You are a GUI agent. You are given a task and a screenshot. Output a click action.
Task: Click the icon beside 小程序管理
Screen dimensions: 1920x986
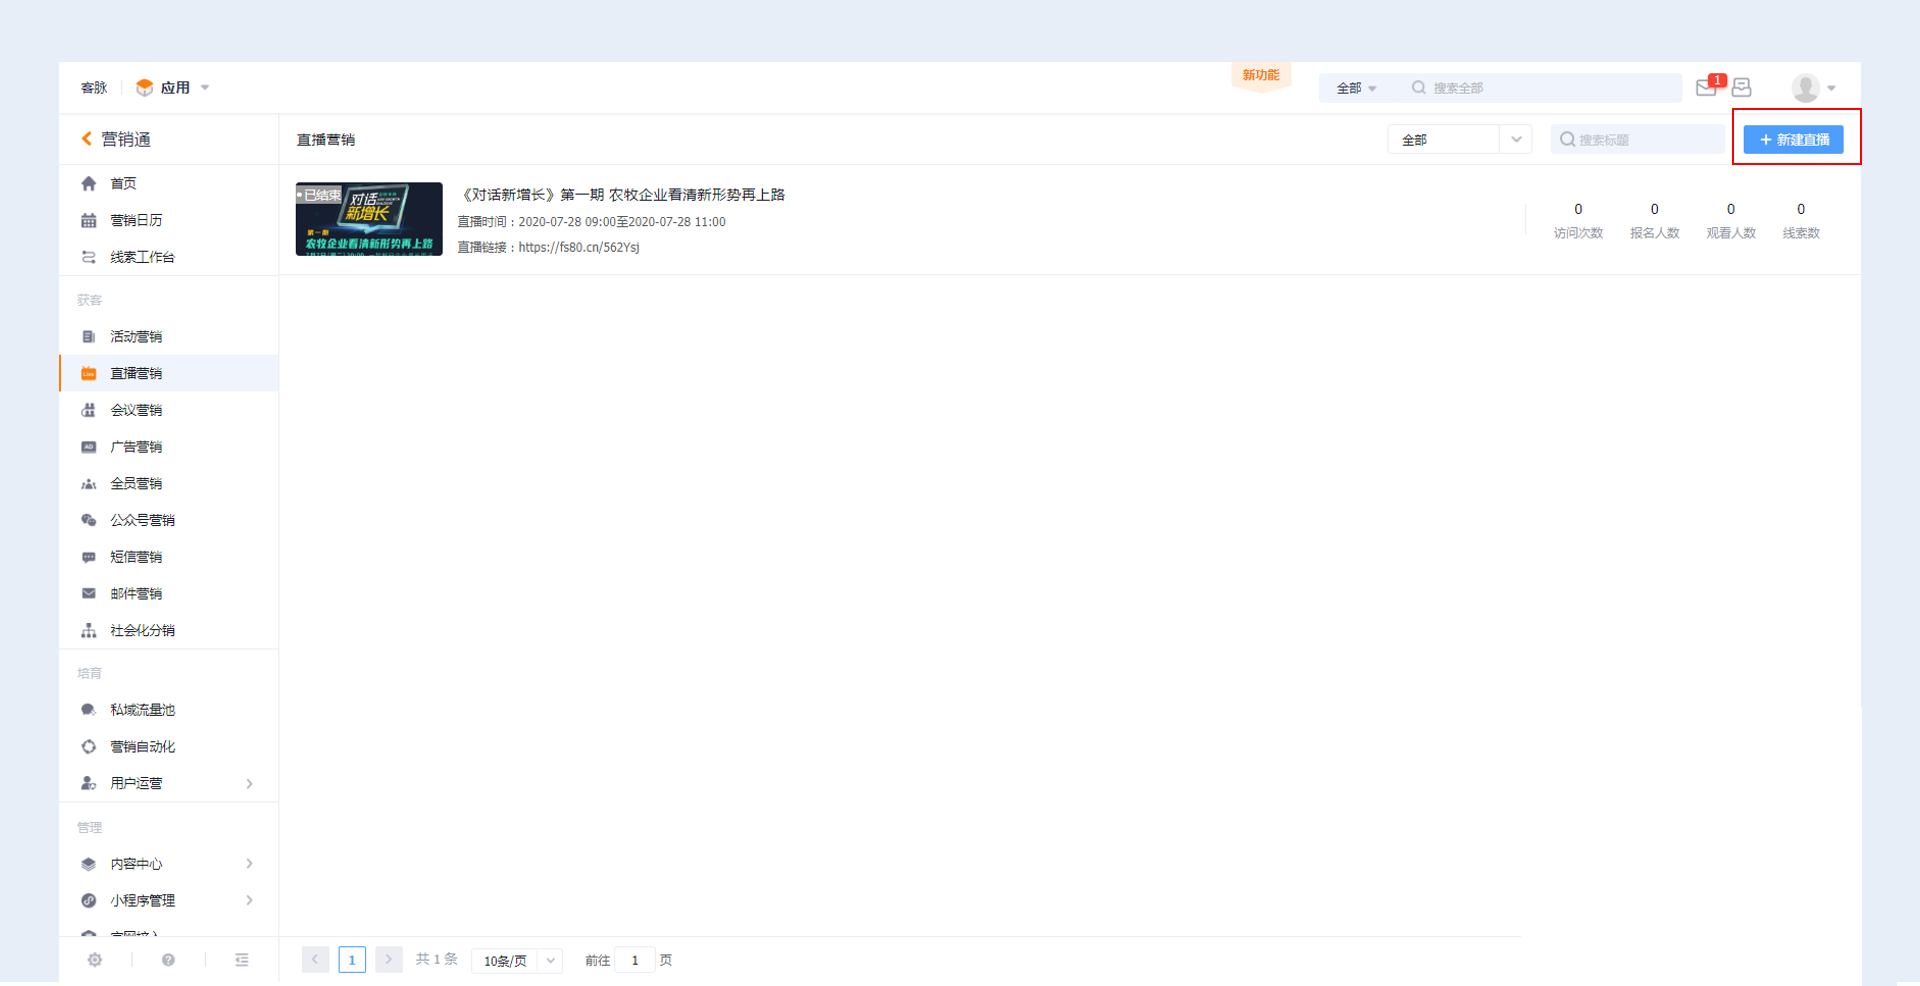tap(89, 901)
